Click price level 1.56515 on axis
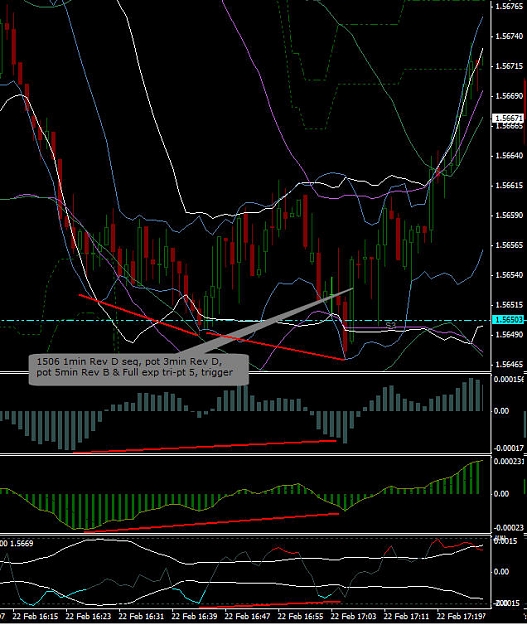 [509, 305]
